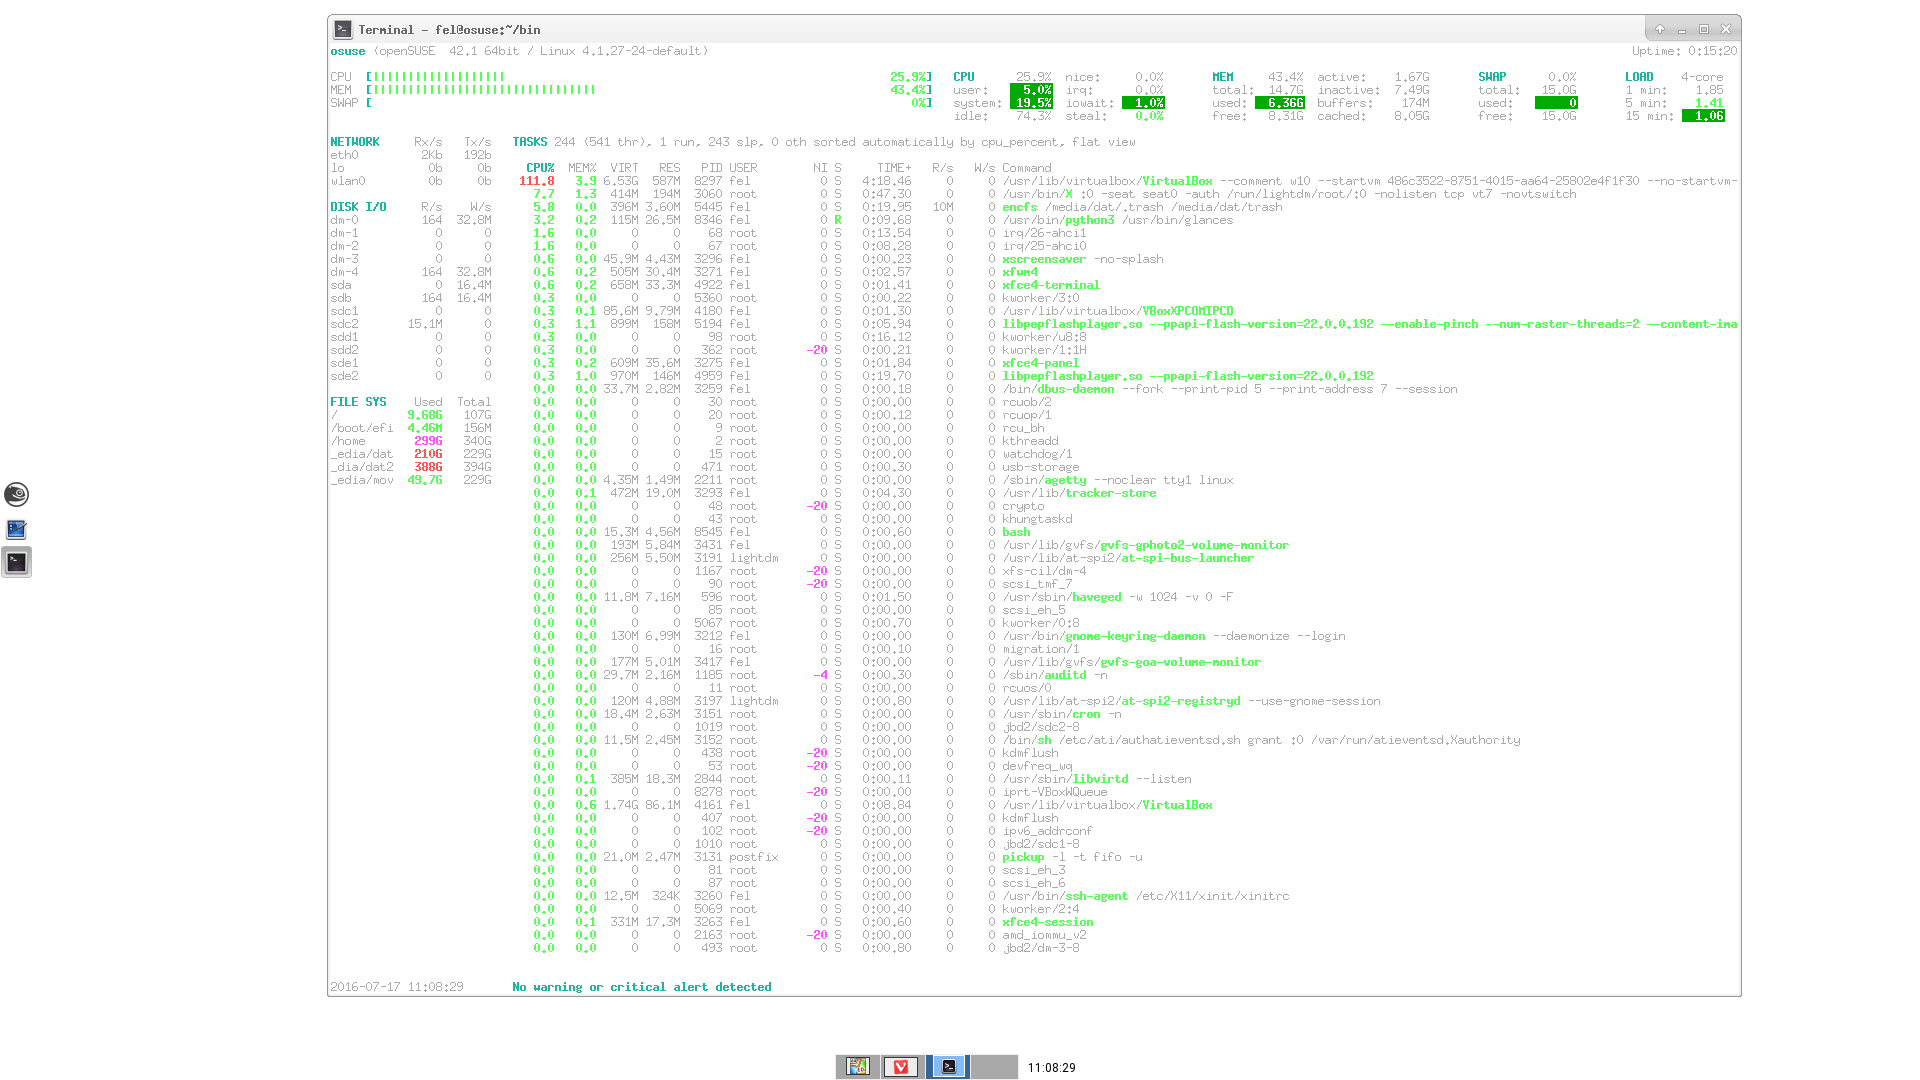
Task: Click the TASKS summary label
Action: coord(530,142)
